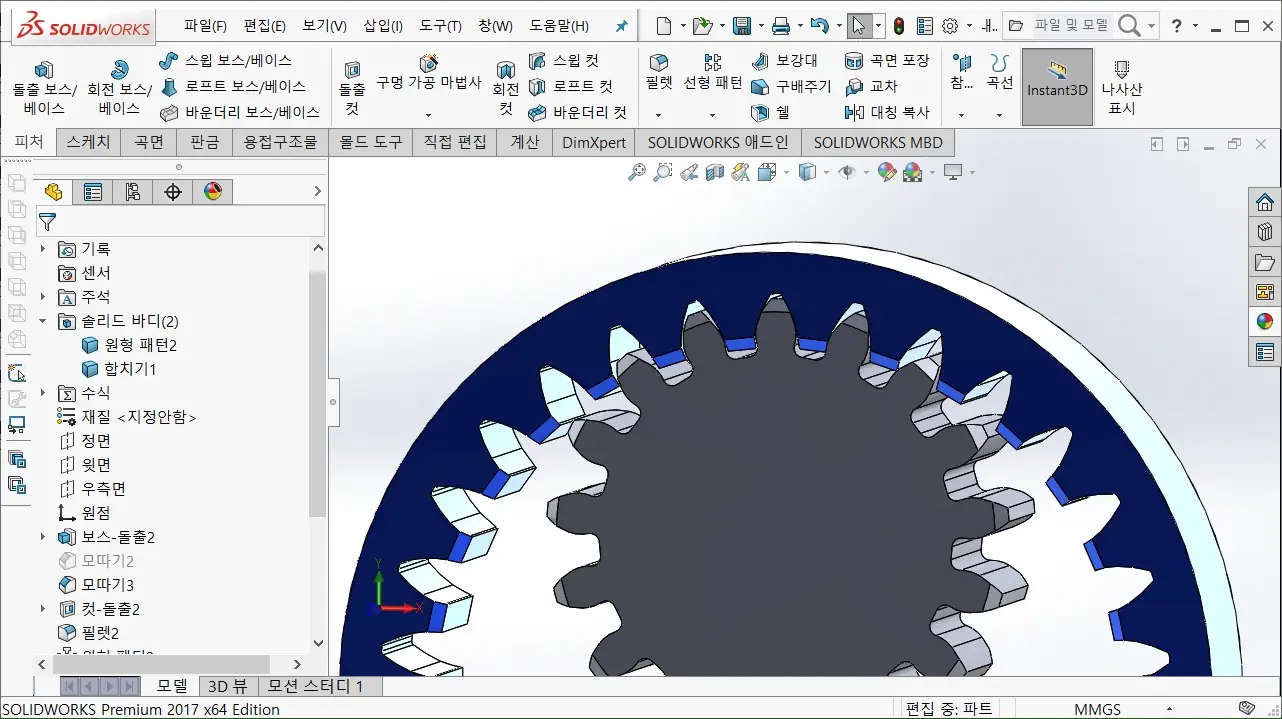Open the 필렛 dropdown arrow
Image resolution: width=1282 pixels, height=719 pixels.
pyautogui.click(x=659, y=115)
